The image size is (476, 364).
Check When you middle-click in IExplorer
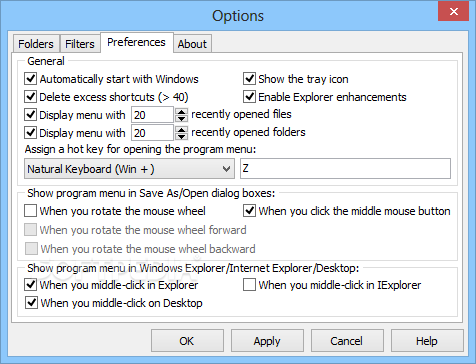coord(249,285)
